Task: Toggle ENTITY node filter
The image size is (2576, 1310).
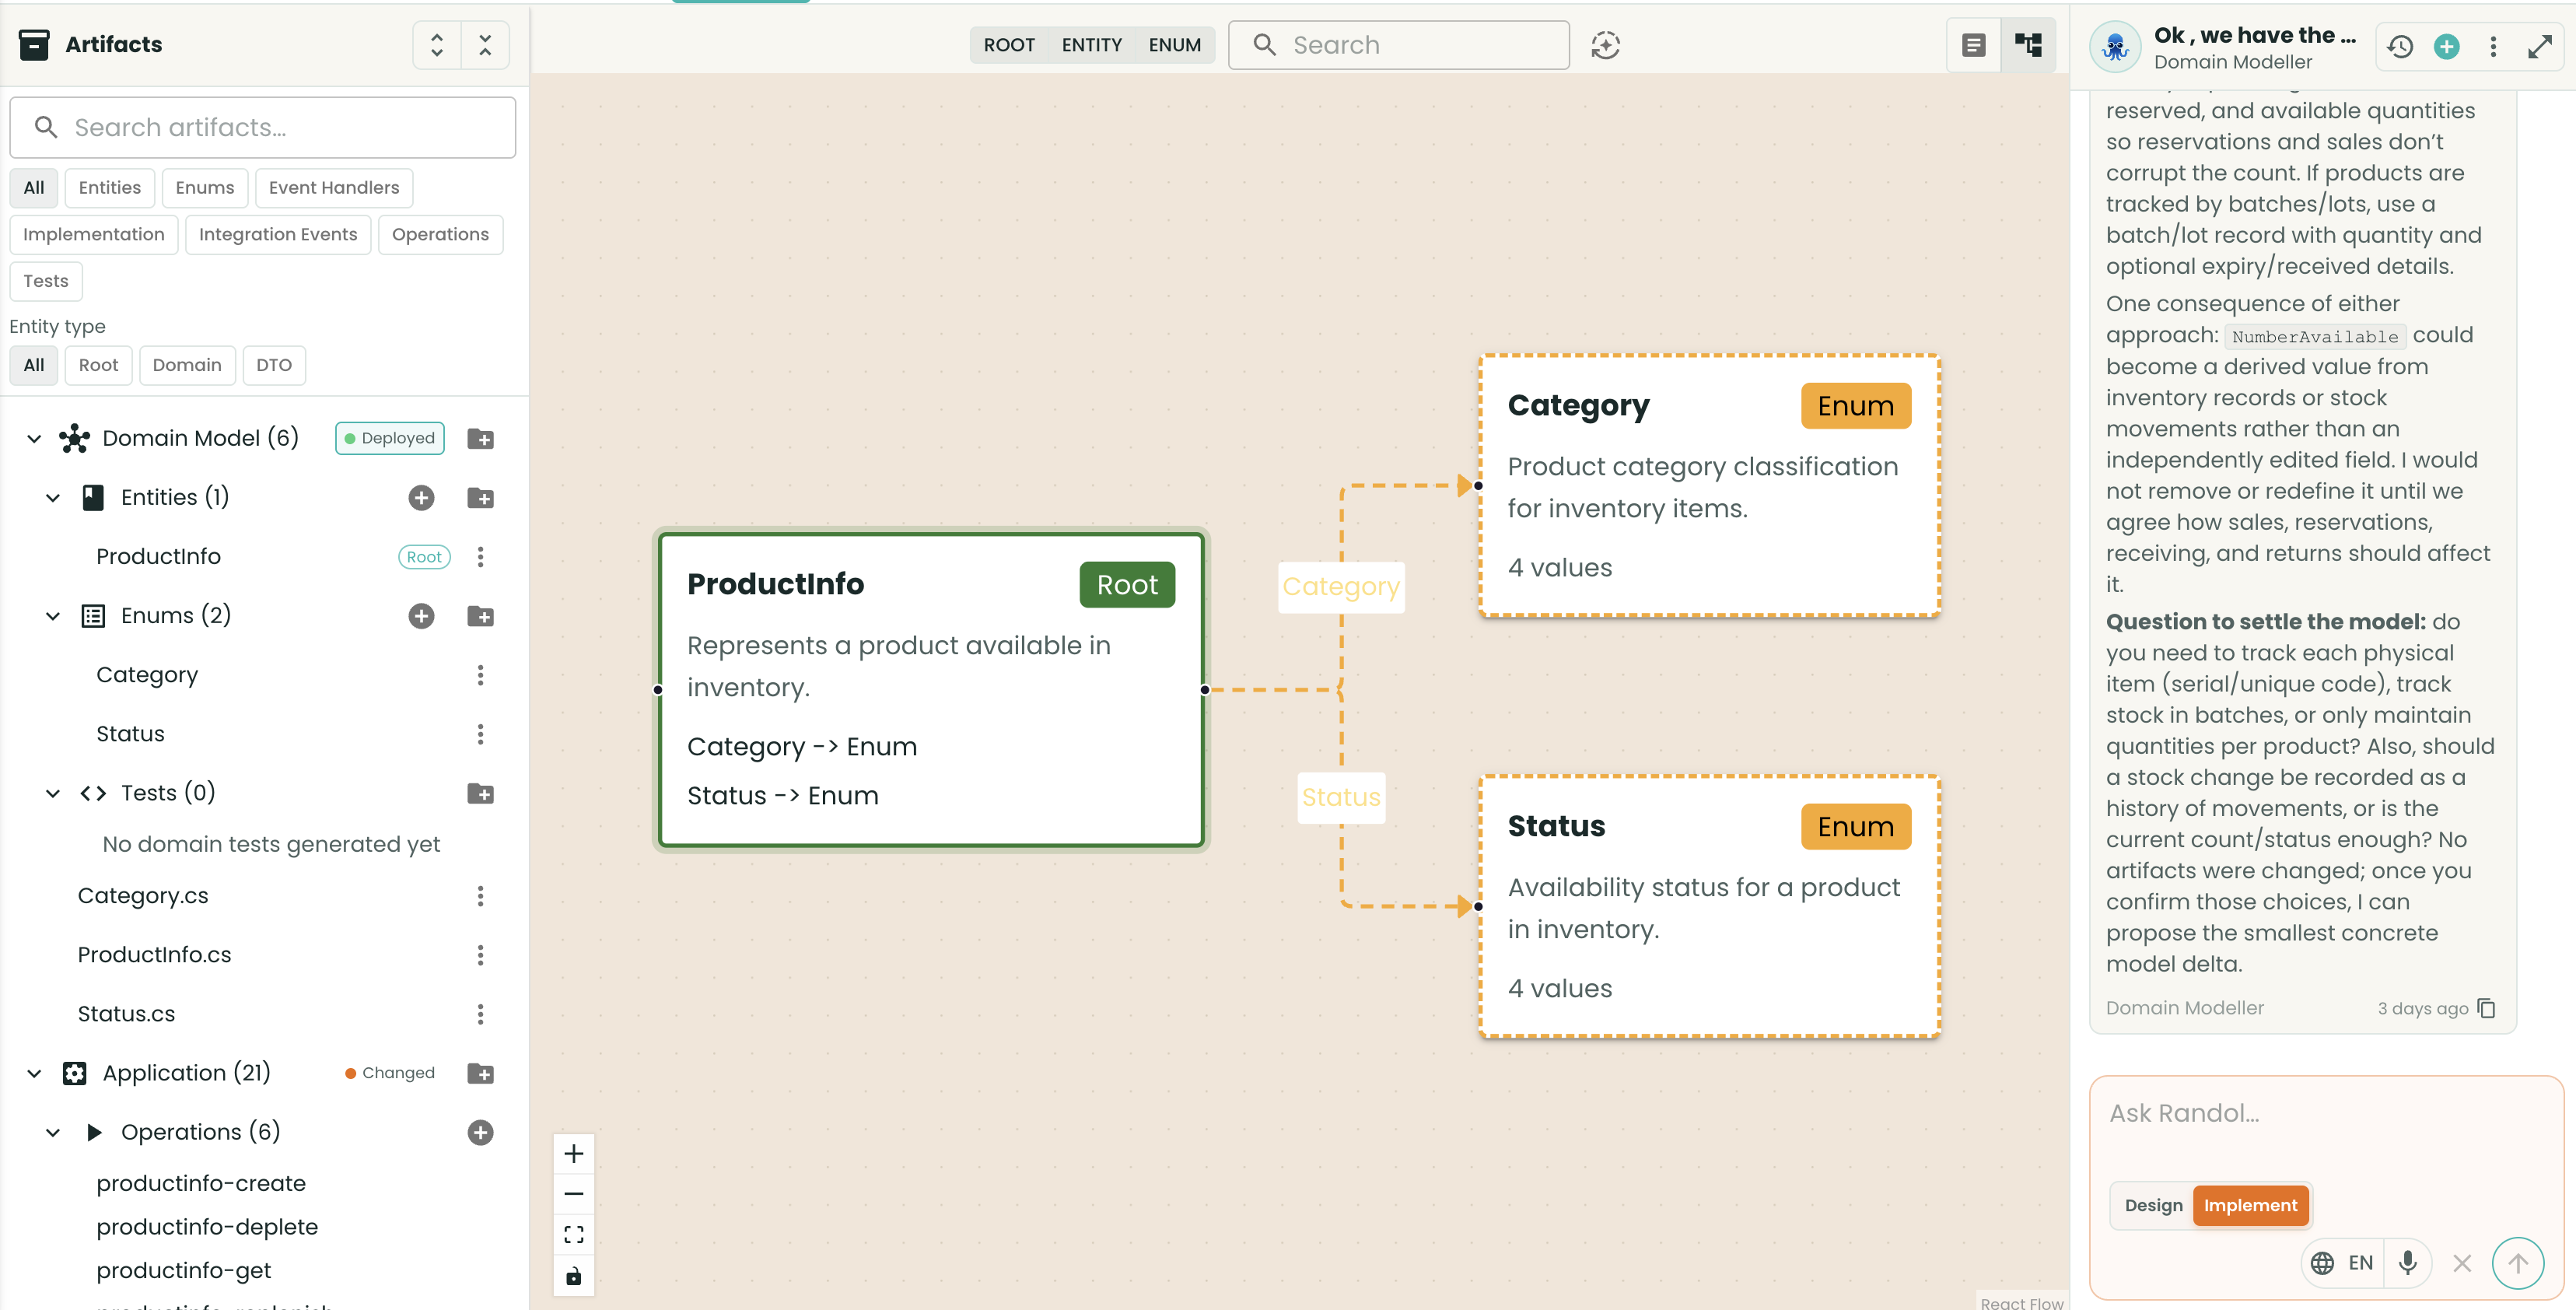Action: click(x=1091, y=45)
